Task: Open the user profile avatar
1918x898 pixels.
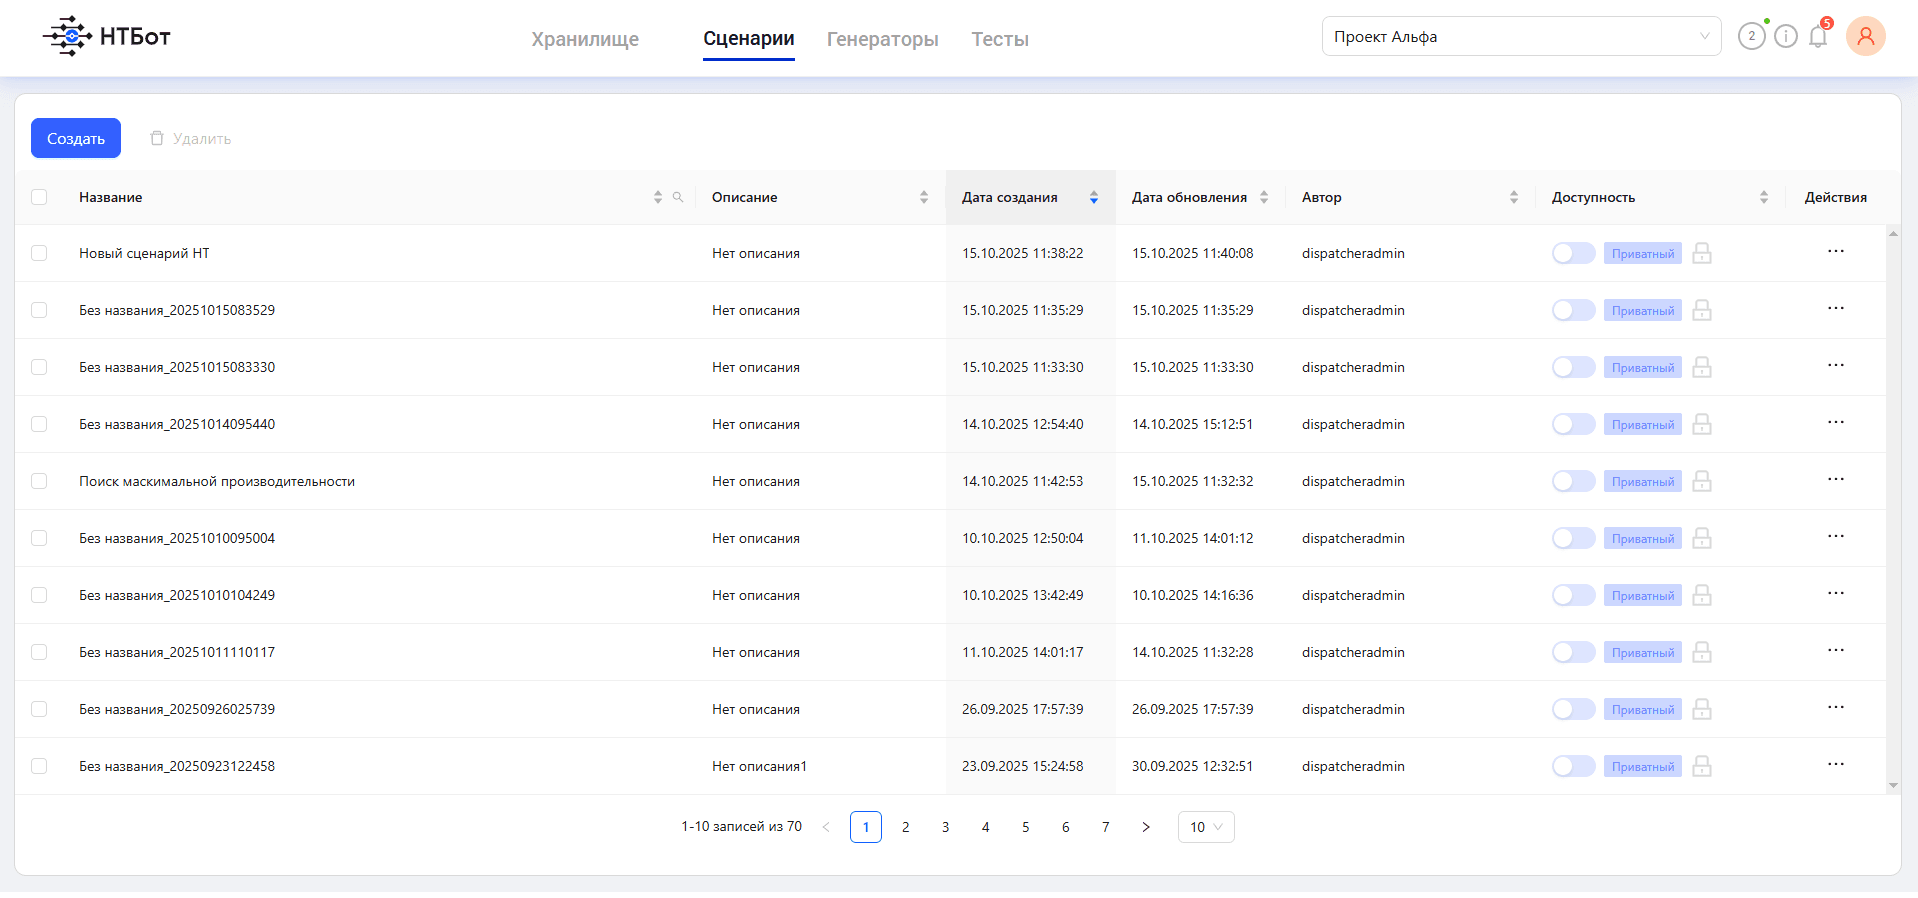Action: [x=1866, y=36]
